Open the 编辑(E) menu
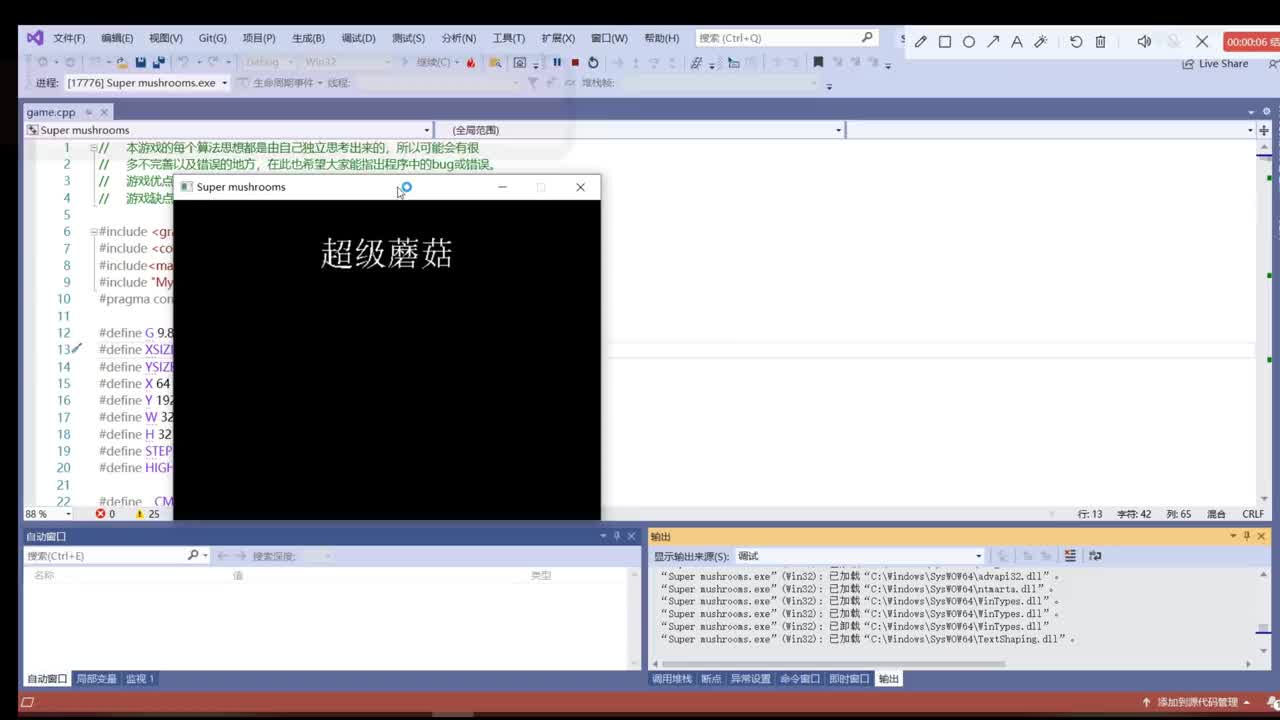1280x720 pixels. click(x=117, y=38)
